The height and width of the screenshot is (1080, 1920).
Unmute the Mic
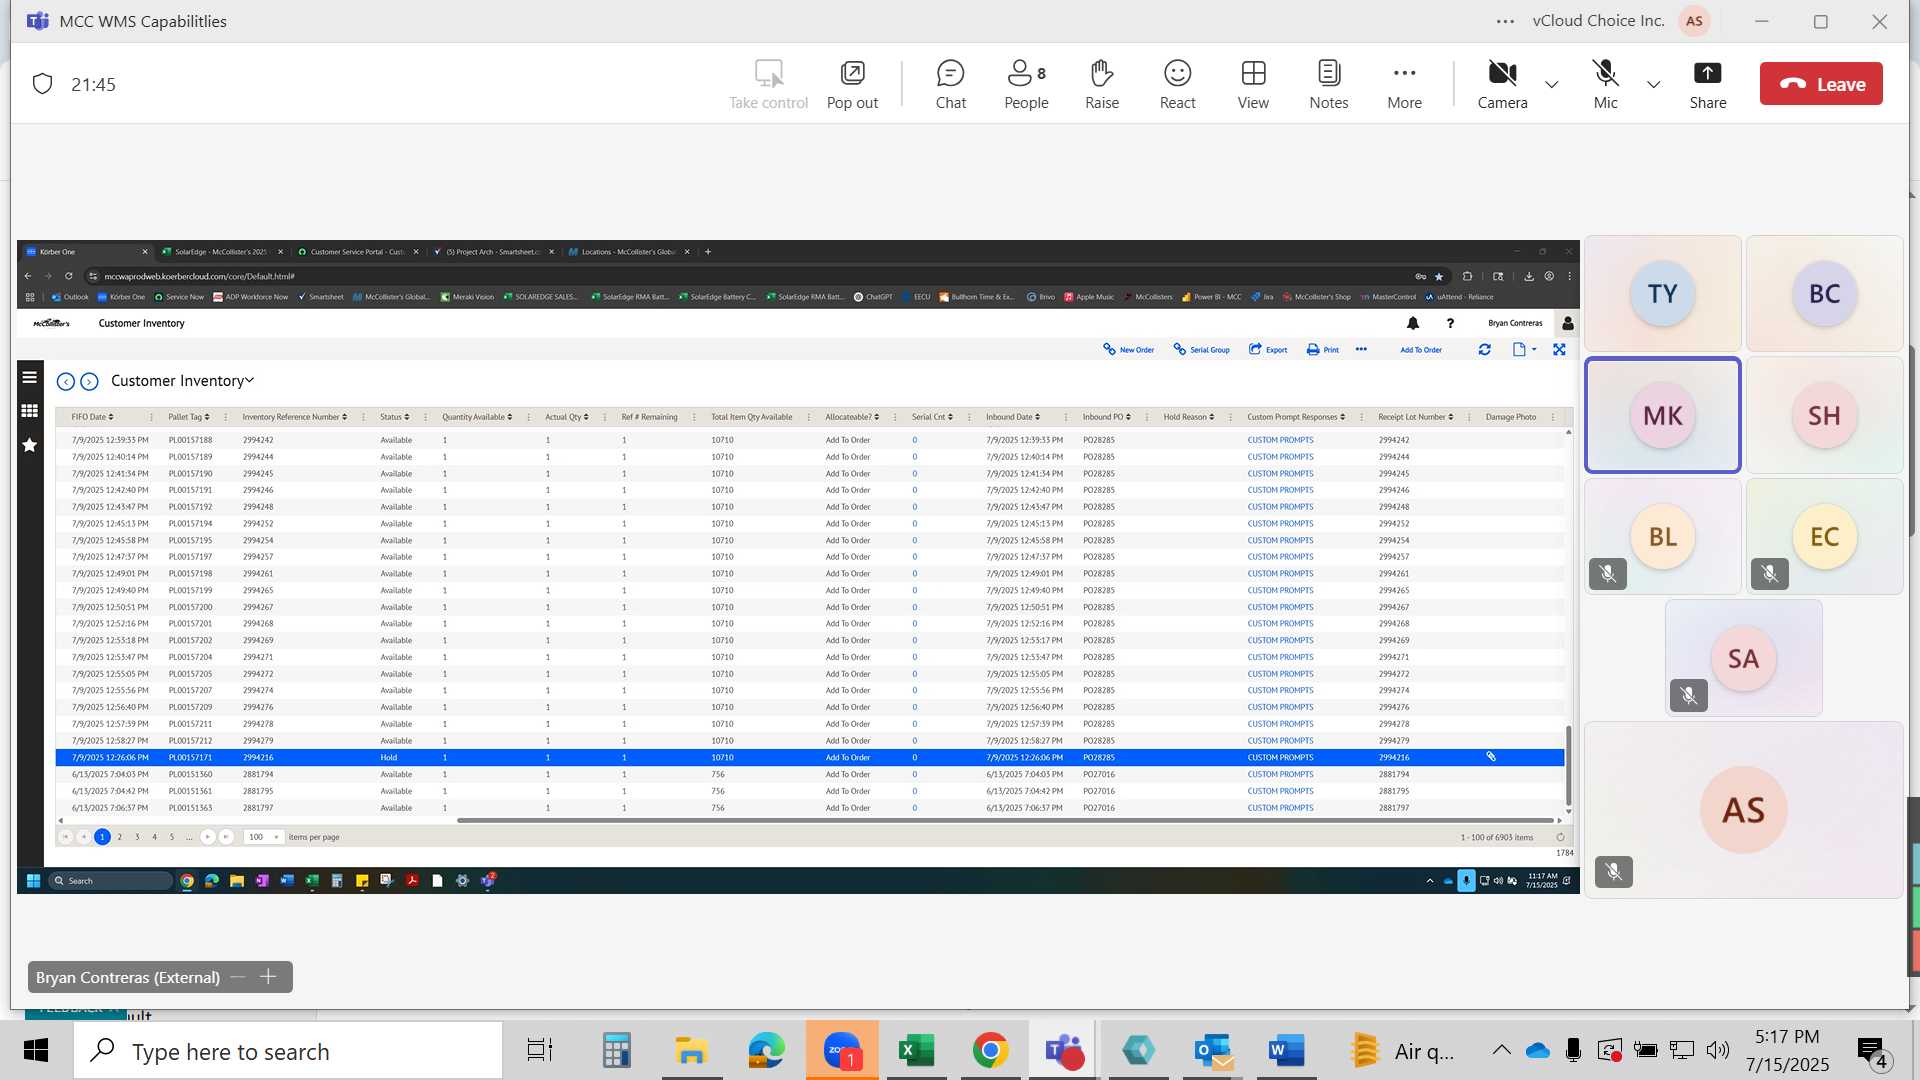(x=1605, y=84)
